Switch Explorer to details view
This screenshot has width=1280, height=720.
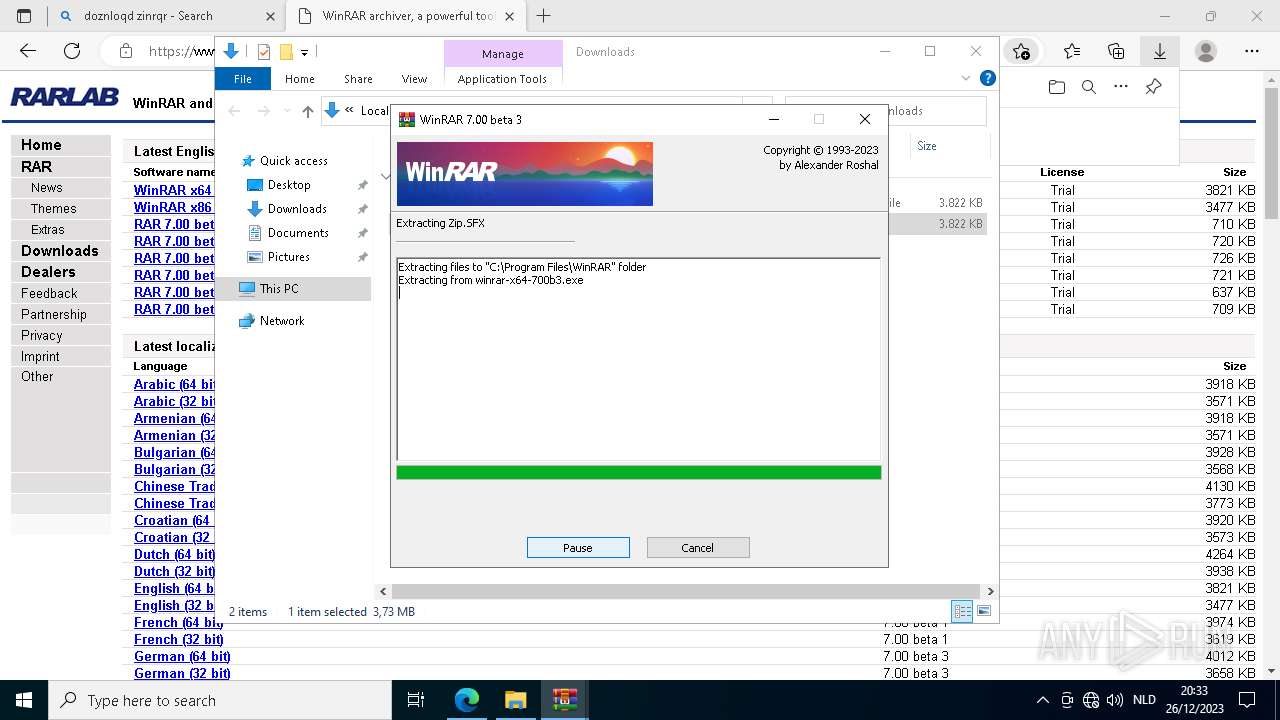tap(962, 611)
